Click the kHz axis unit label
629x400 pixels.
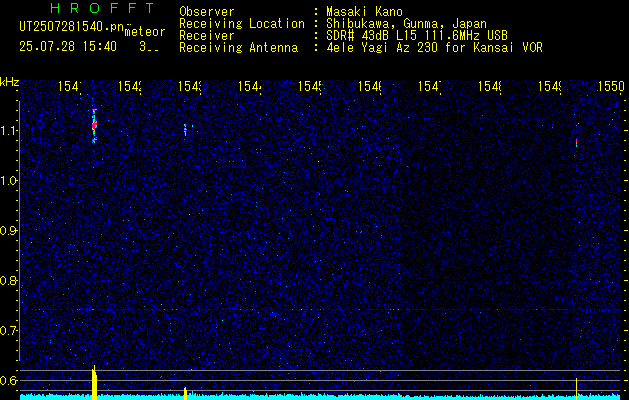point(10,82)
